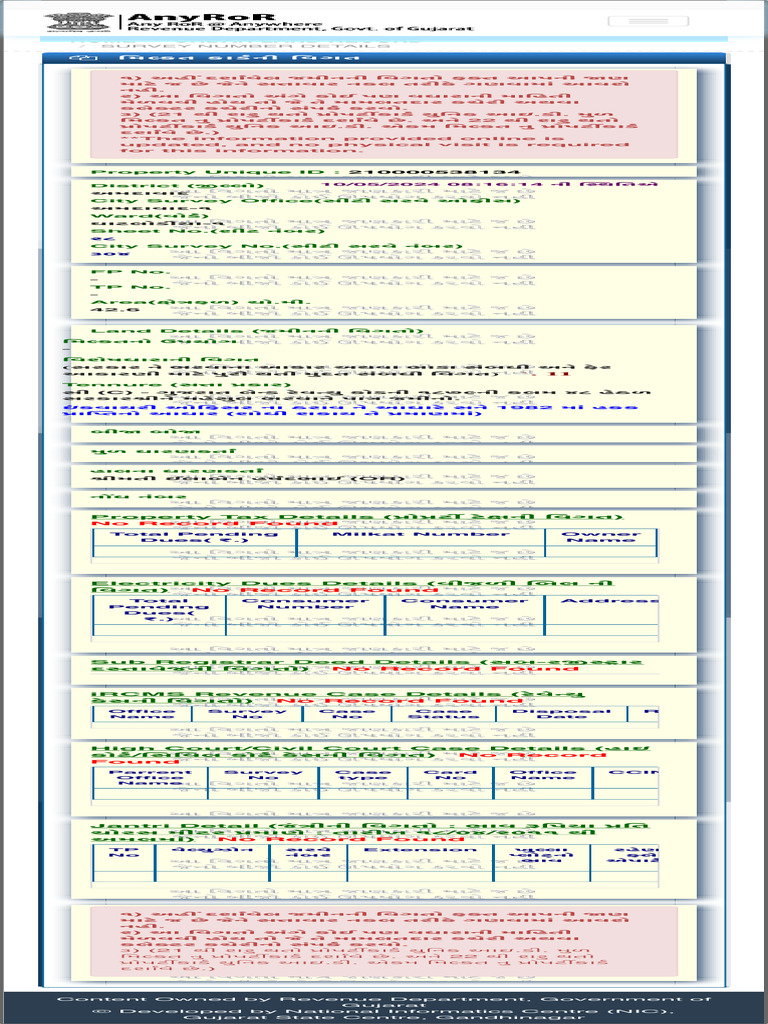
Task: Click the iRCMS Revenue Case Details heading
Action: [x=338, y=695]
